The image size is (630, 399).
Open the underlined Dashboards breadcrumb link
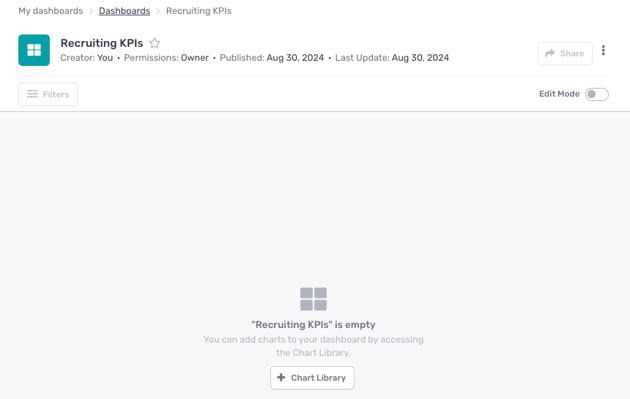(125, 11)
